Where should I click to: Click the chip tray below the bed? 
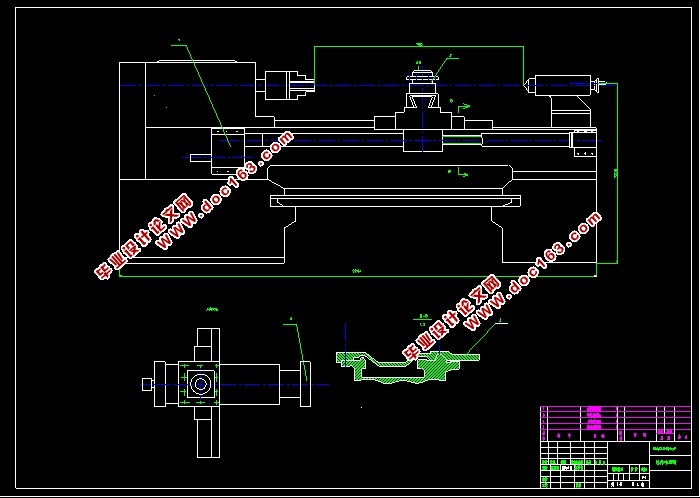pos(395,201)
